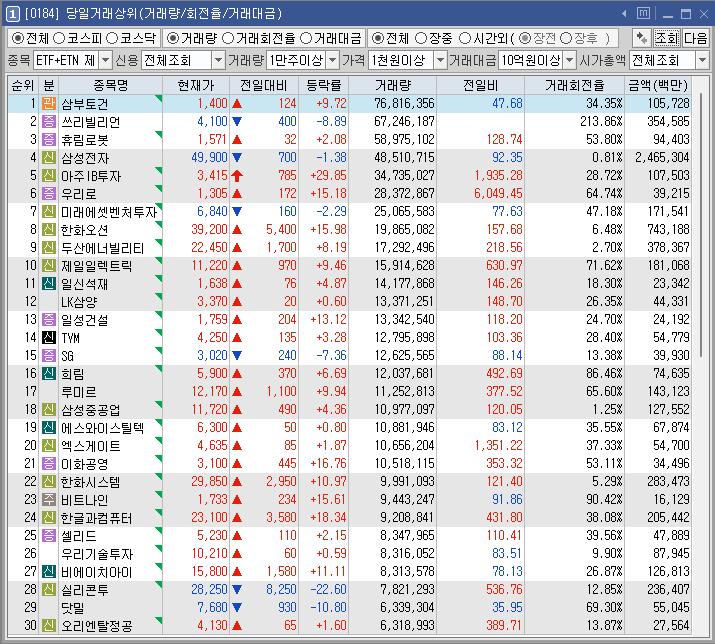Select the 전체 session radio button

click(378, 38)
